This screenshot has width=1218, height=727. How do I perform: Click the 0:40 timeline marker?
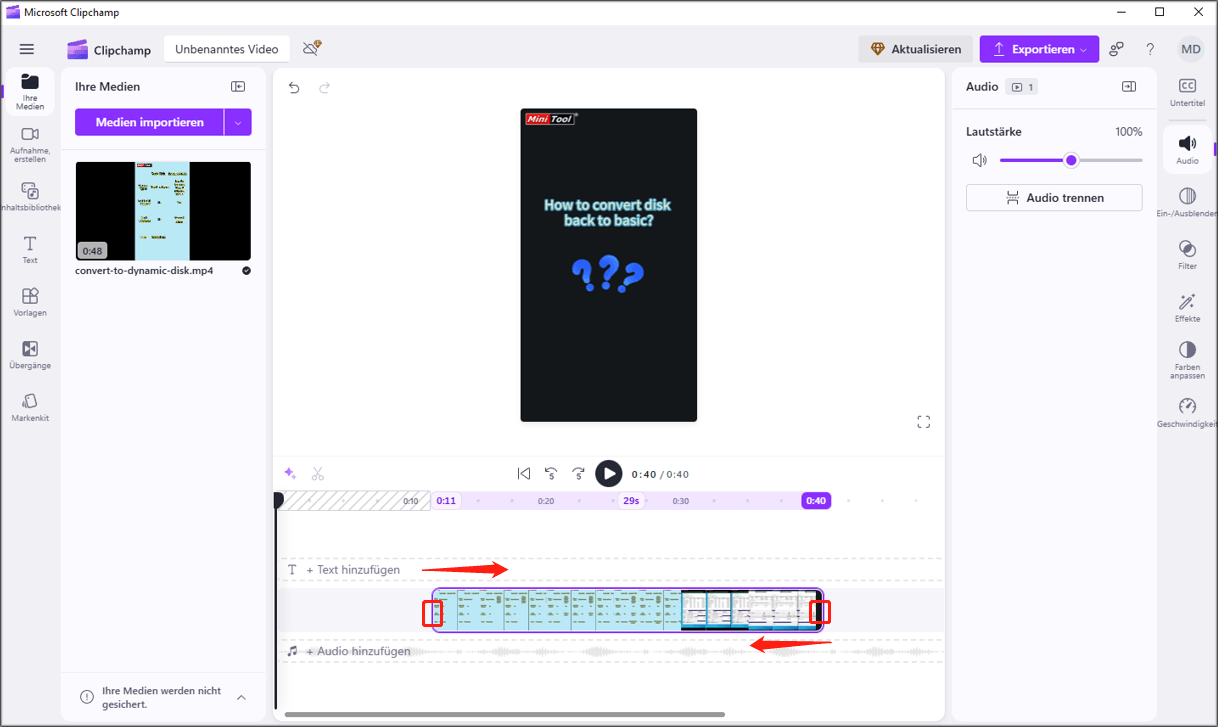[x=816, y=501]
